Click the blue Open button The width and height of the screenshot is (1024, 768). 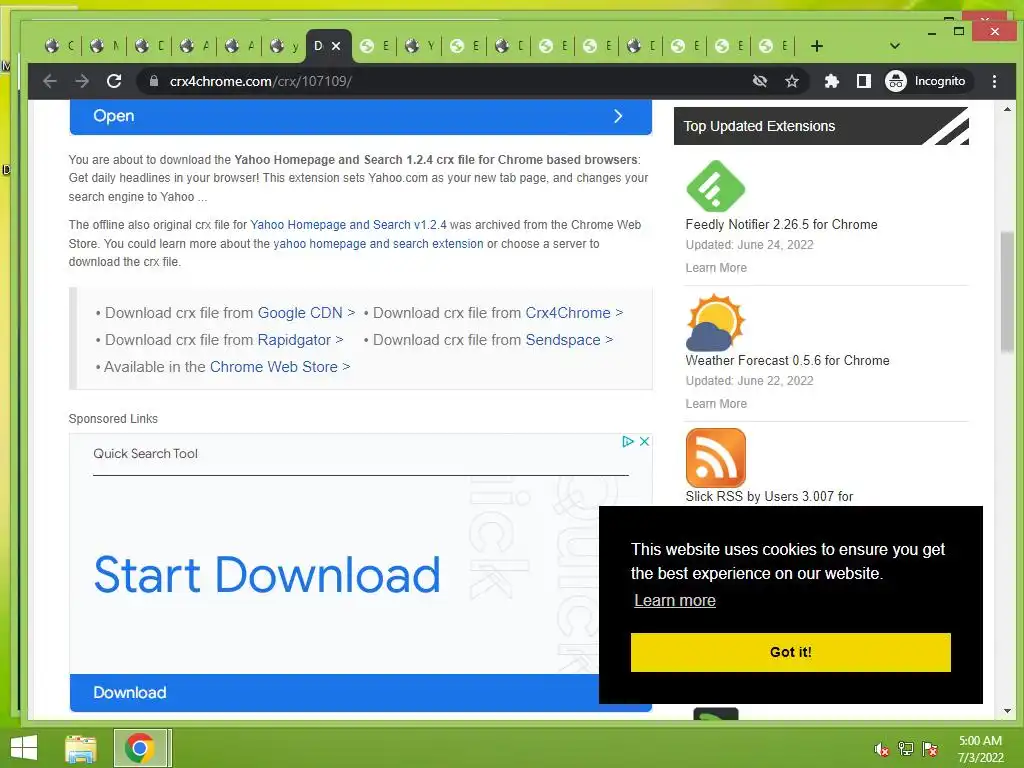[x=360, y=116]
